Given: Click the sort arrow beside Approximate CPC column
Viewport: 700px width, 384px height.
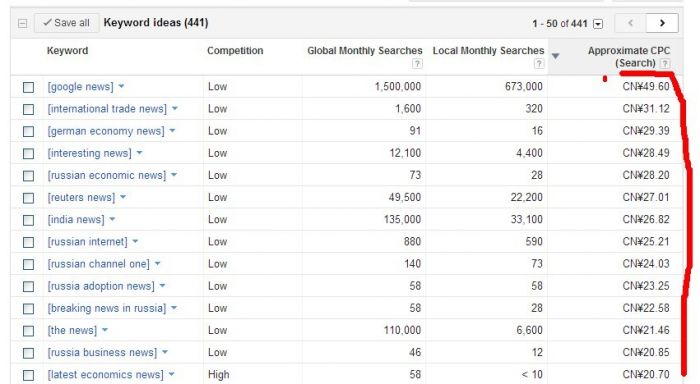Looking at the screenshot, I should [x=555, y=56].
